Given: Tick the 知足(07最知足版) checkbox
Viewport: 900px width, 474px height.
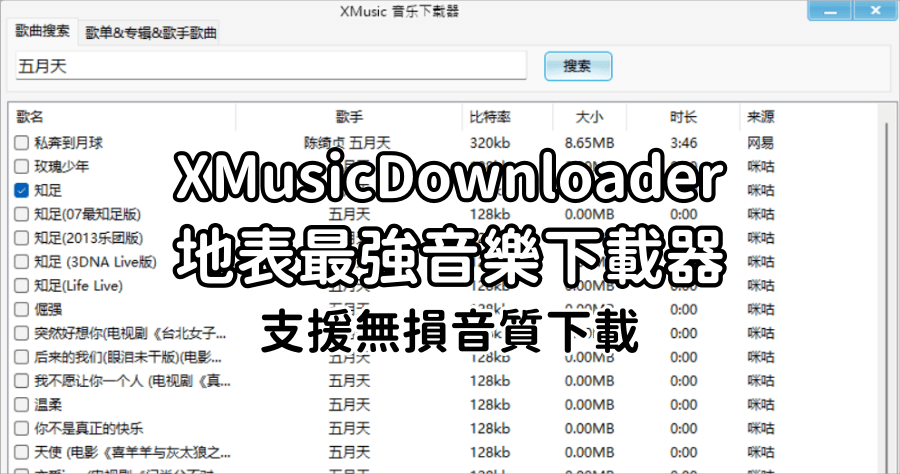Looking at the screenshot, I should coord(22,214).
